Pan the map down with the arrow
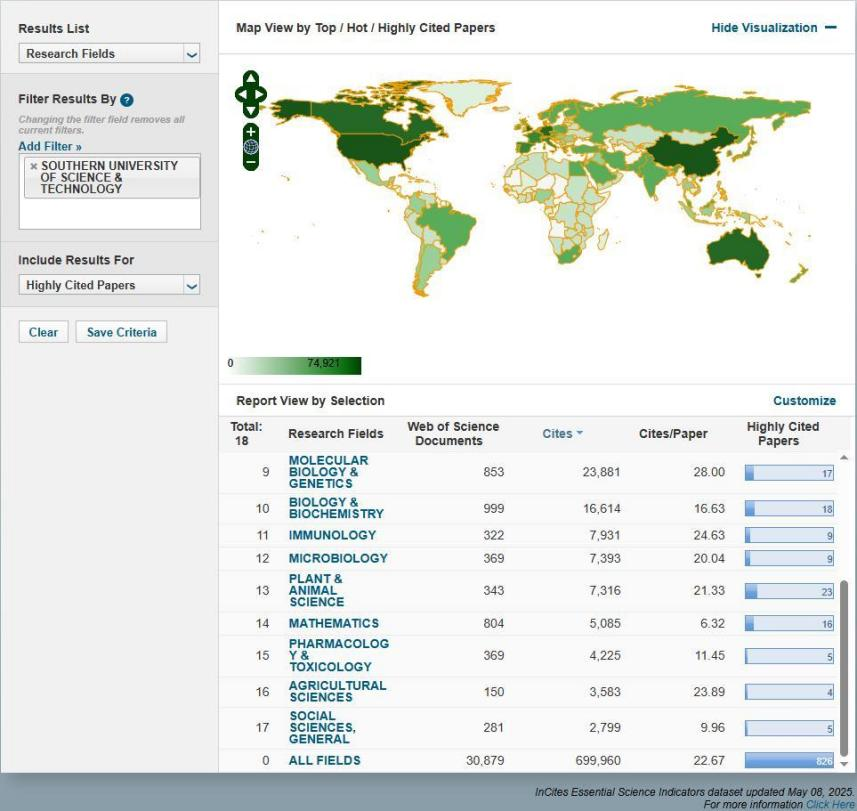Image resolution: width=857 pixels, height=811 pixels. (251, 111)
